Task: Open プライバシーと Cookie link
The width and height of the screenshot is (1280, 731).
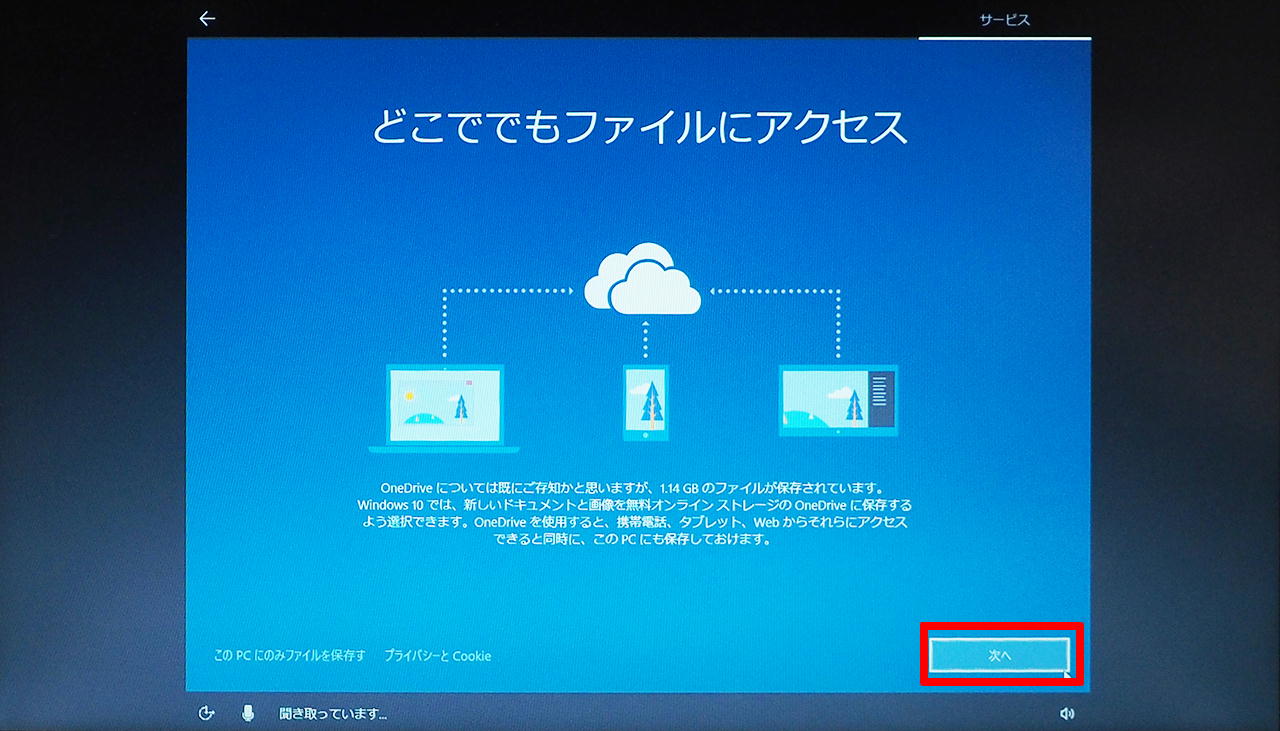Action: tap(437, 656)
